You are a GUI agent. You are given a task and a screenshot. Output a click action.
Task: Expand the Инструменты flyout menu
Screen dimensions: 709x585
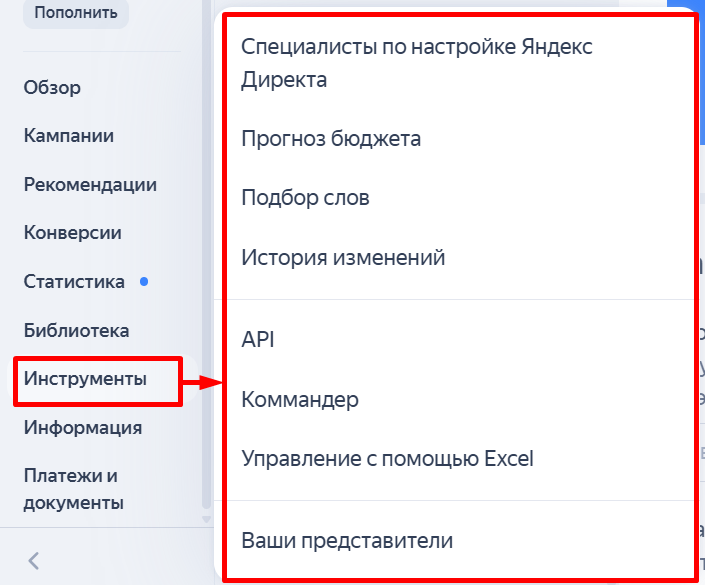(85, 379)
